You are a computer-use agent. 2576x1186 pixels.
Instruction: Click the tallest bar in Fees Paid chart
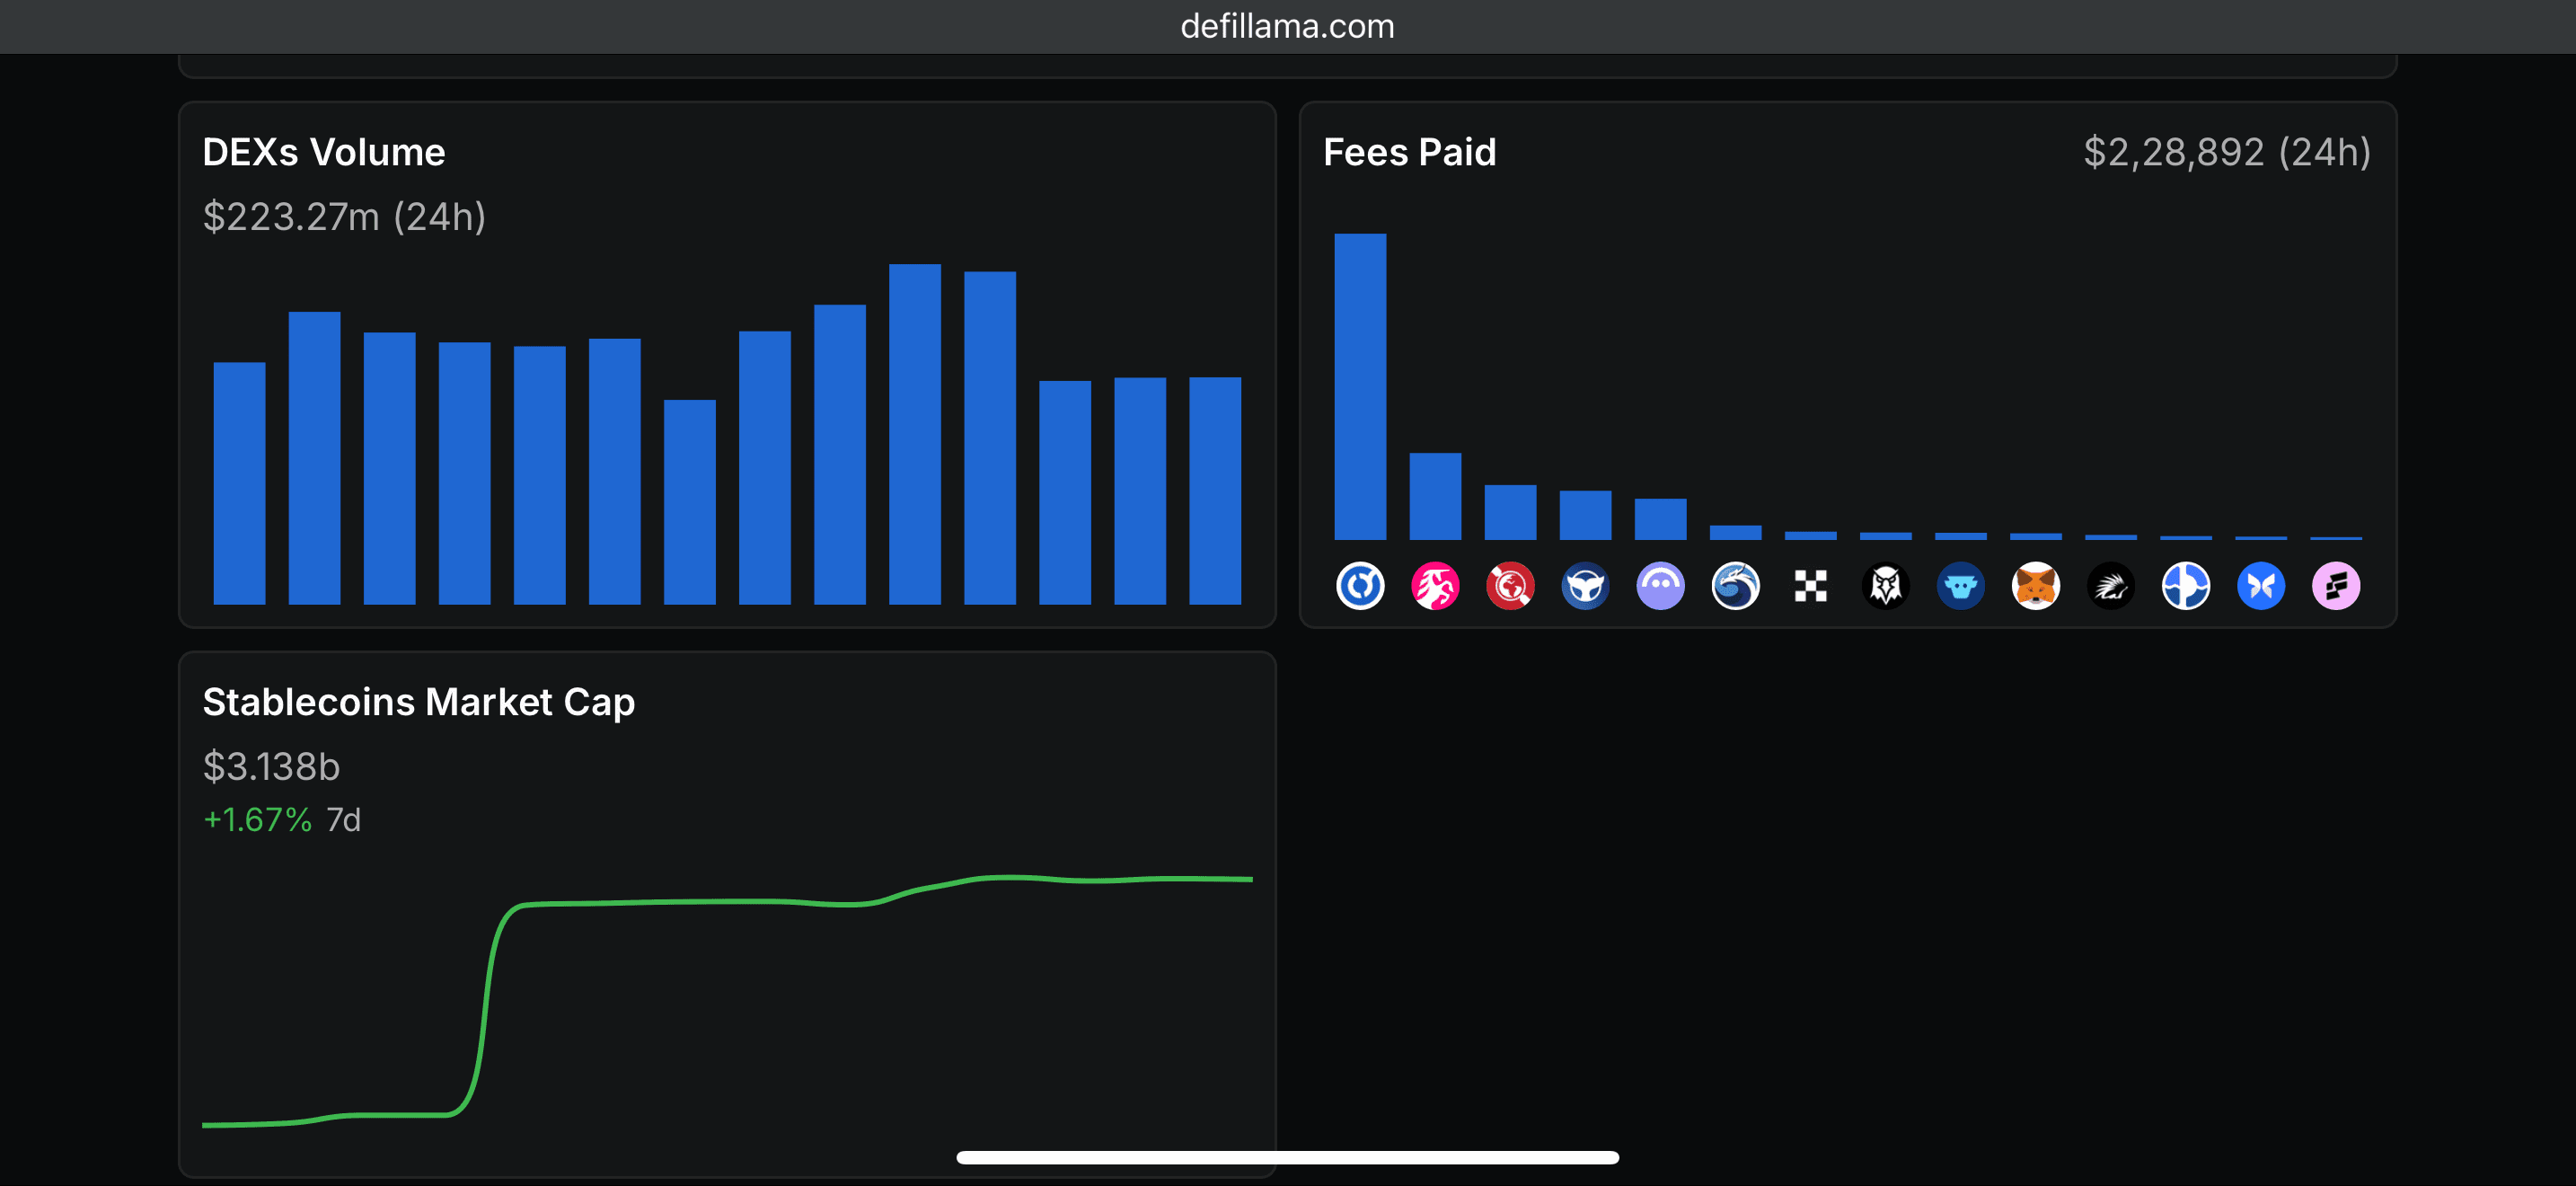tap(1360, 386)
